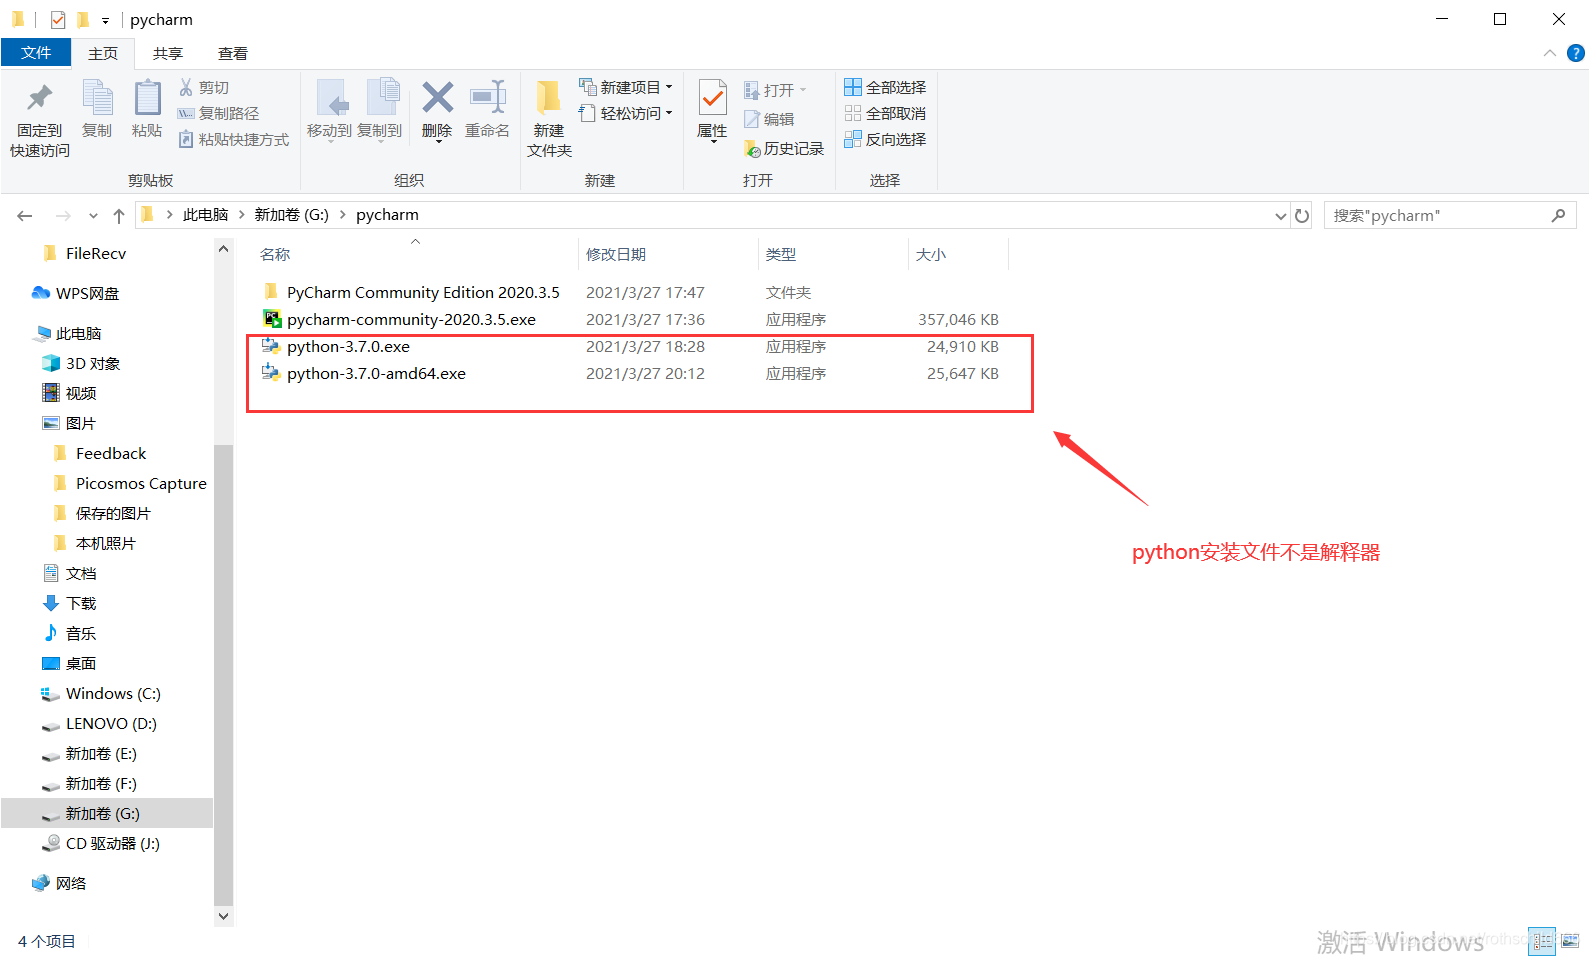Screen dimensions: 1590x957
Task: Click 此电脑 in the address bar
Action: coord(205,215)
